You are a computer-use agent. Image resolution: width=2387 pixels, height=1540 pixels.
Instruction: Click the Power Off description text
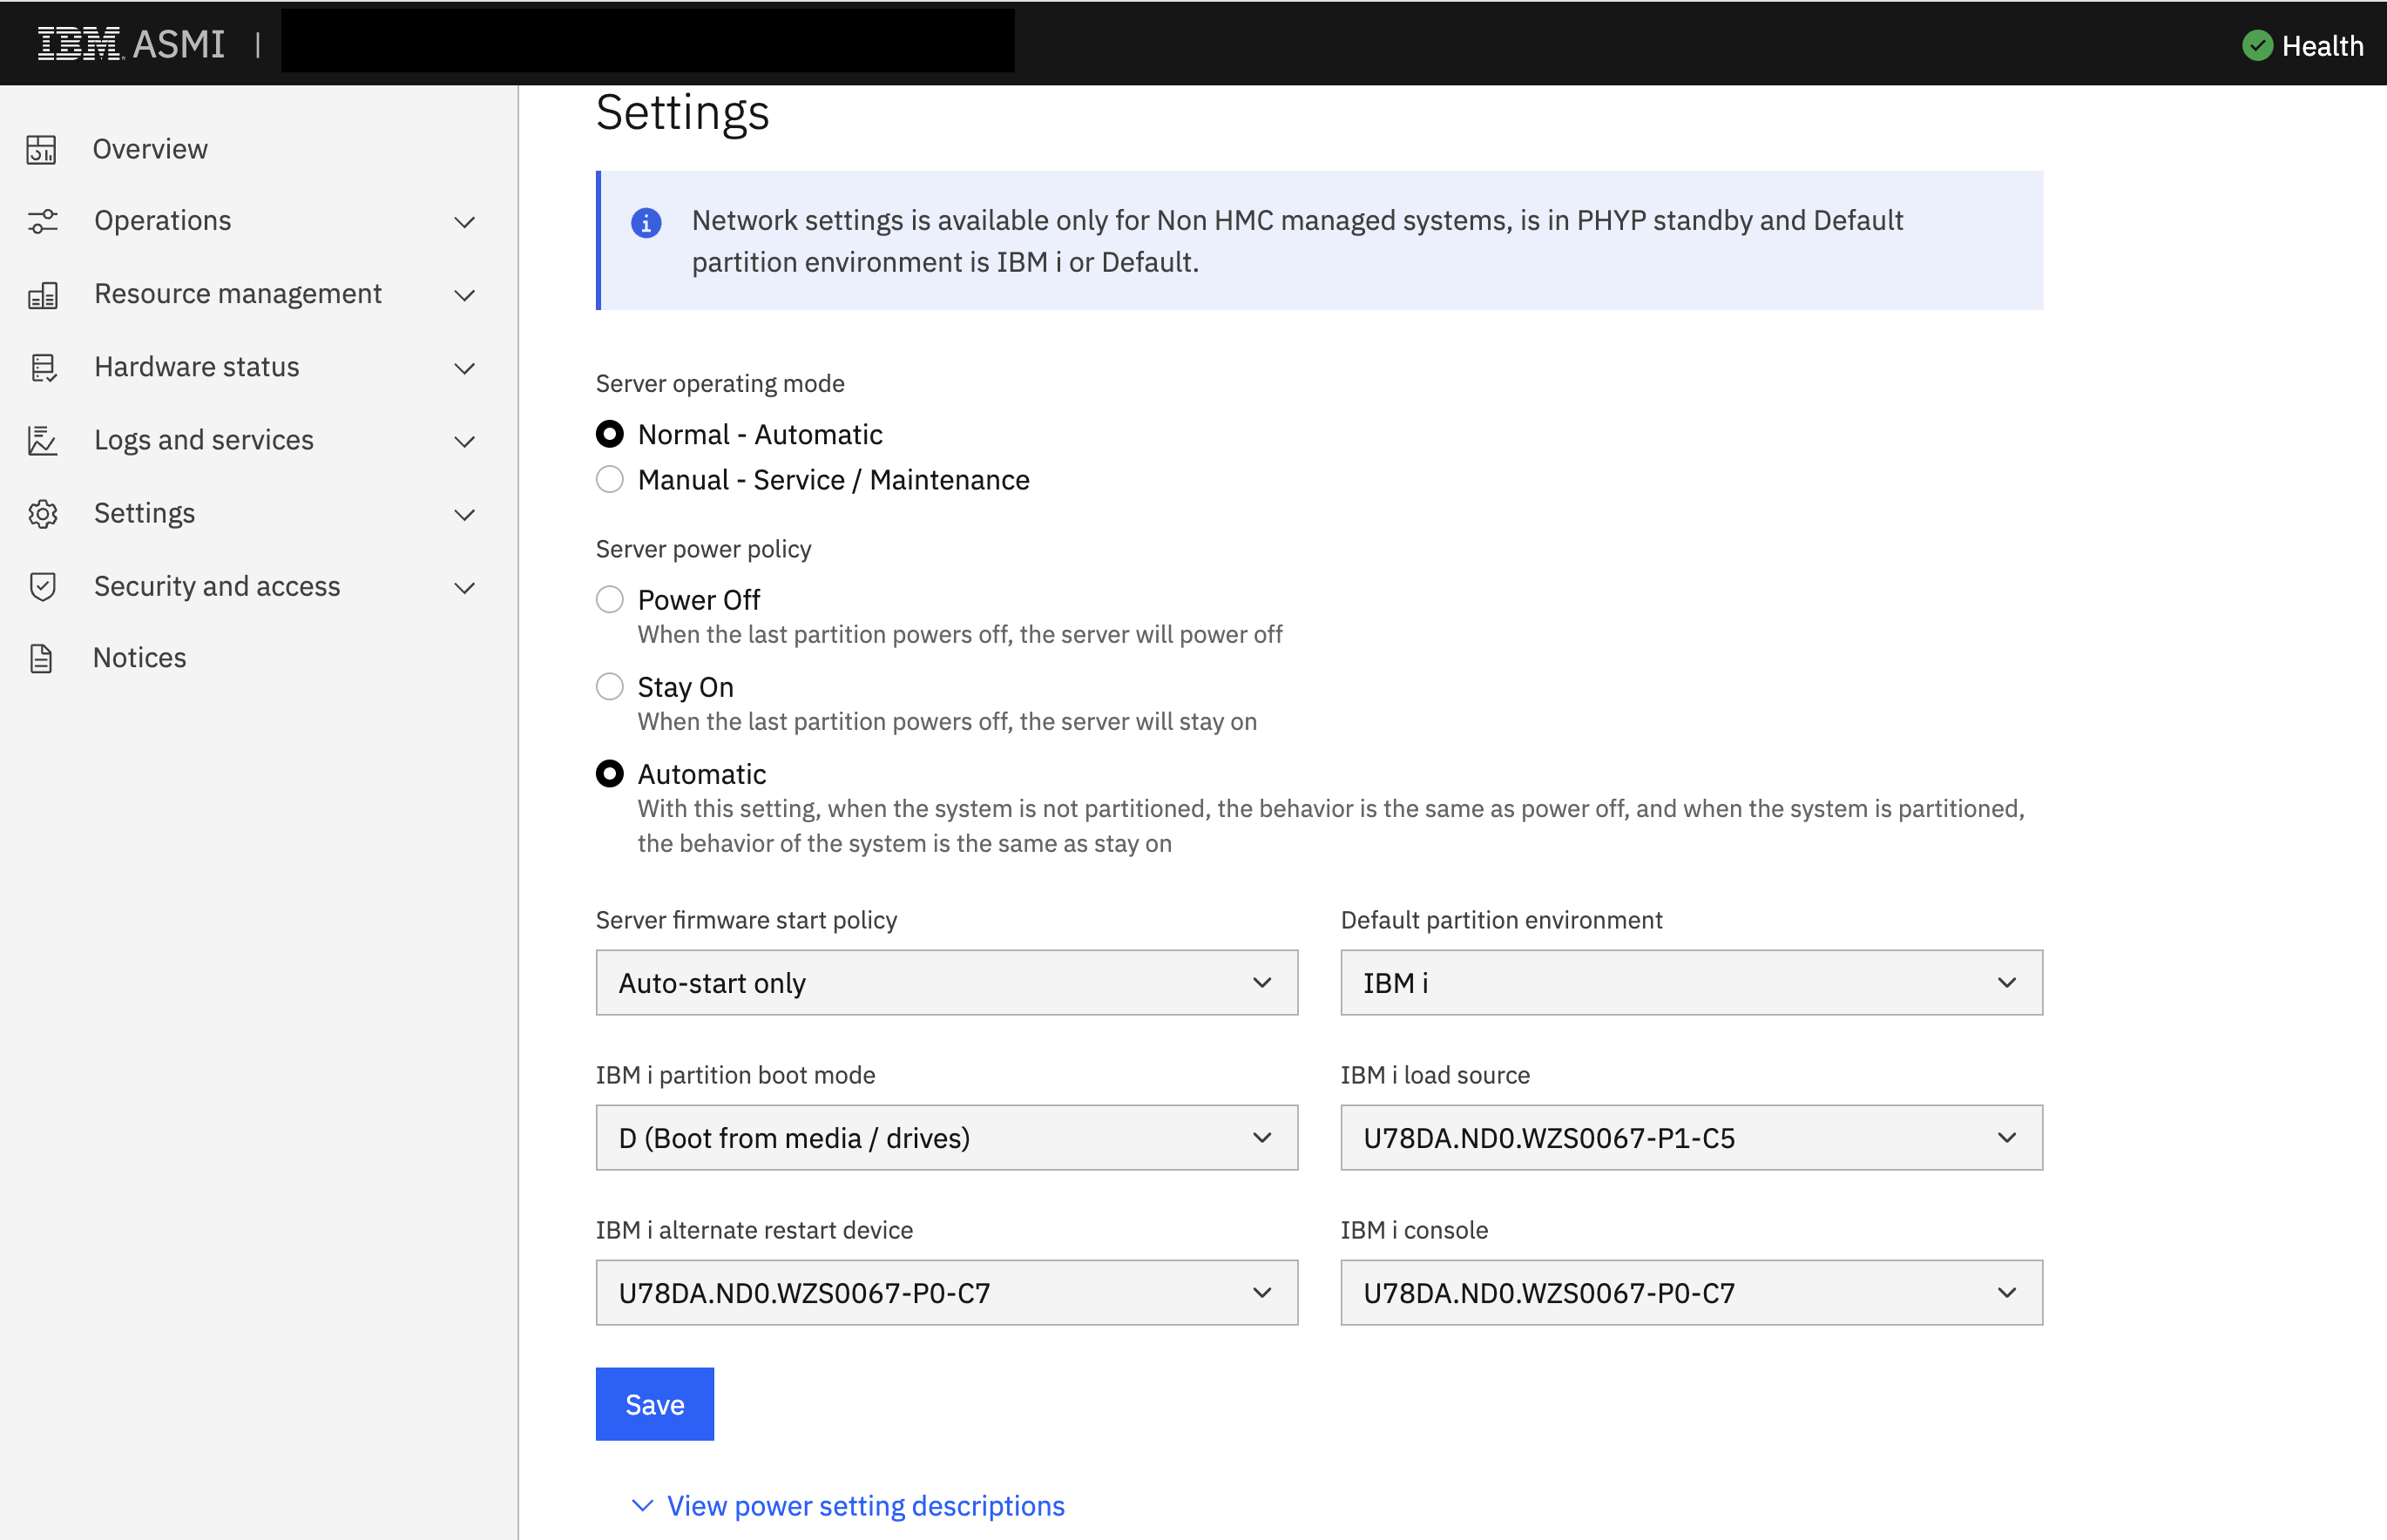[x=960, y=635]
